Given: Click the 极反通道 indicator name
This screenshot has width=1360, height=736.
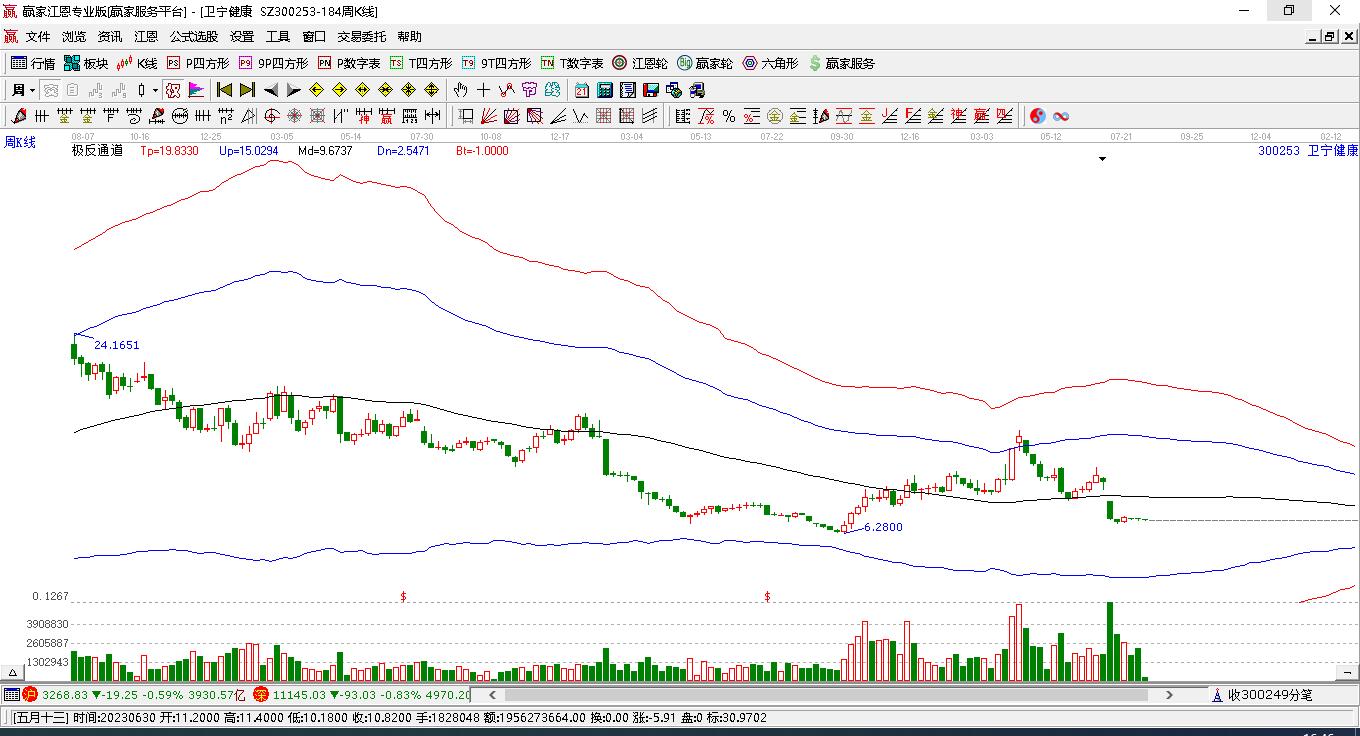Looking at the screenshot, I should coord(98,151).
